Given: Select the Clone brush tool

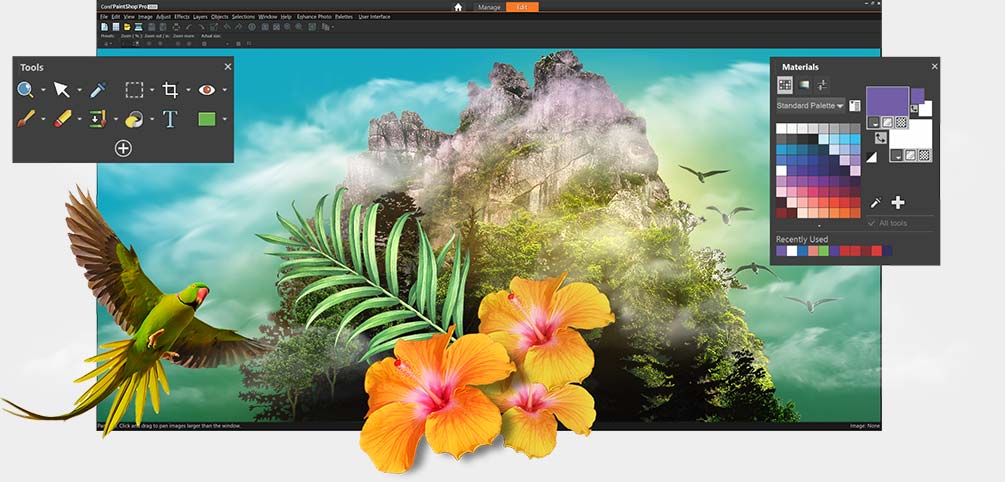Looking at the screenshot, I should [x=98, y=119].
